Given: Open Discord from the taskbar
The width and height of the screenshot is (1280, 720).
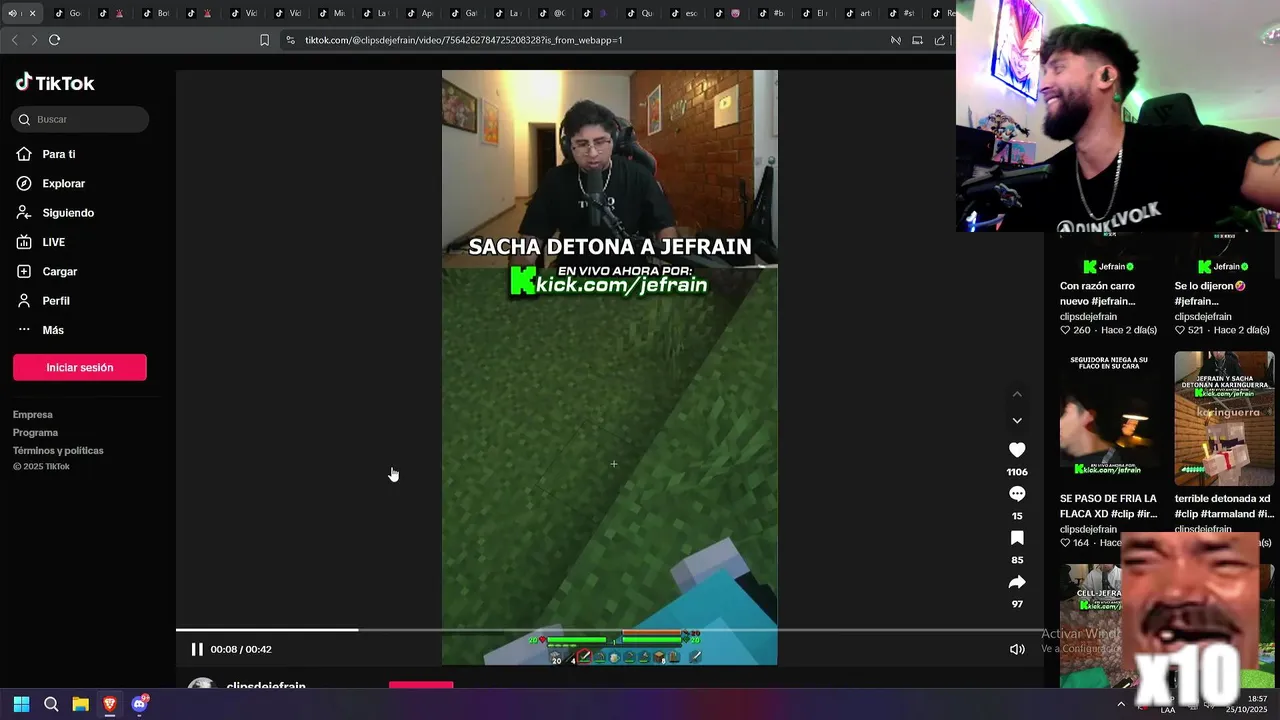Looking at the screenshot, I should (140, 704).
